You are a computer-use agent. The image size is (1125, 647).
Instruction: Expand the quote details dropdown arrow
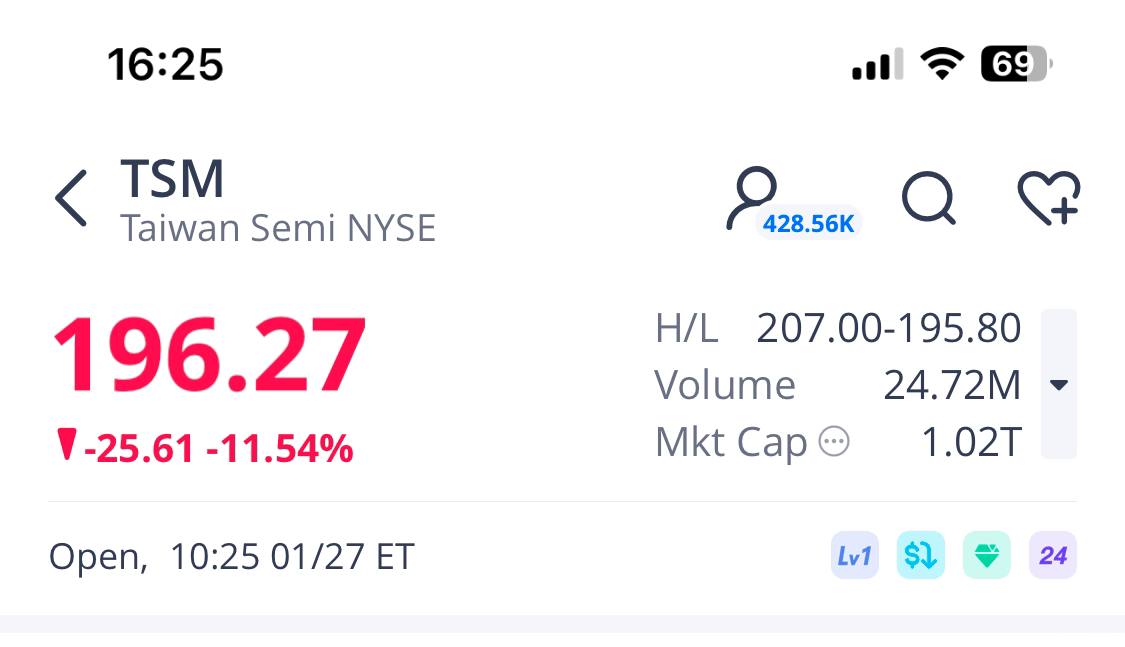click(x=1059, y=385)
